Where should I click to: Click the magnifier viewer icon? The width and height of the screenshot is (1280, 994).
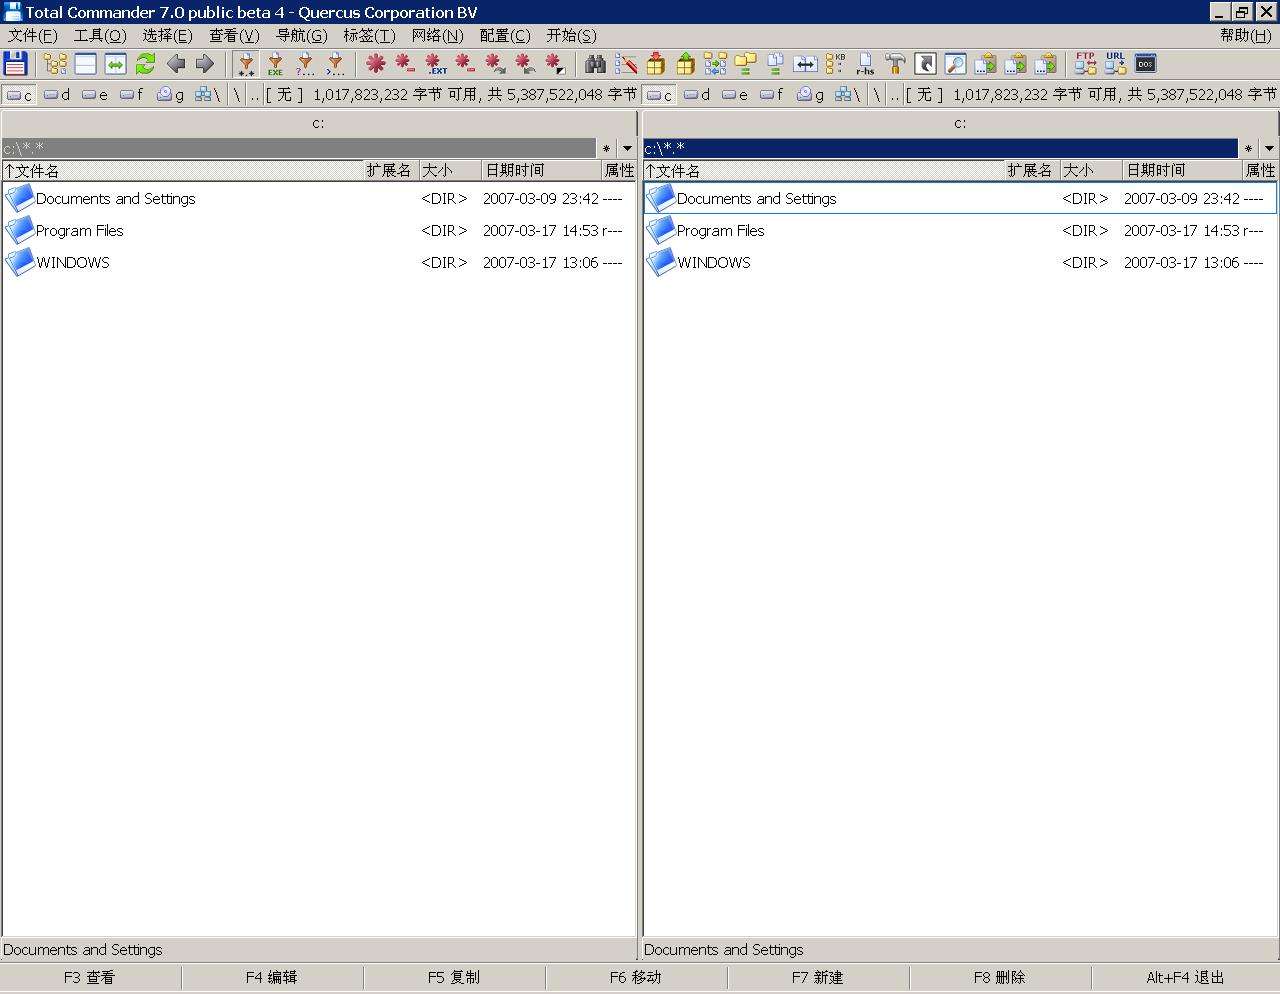click(956, 64)
